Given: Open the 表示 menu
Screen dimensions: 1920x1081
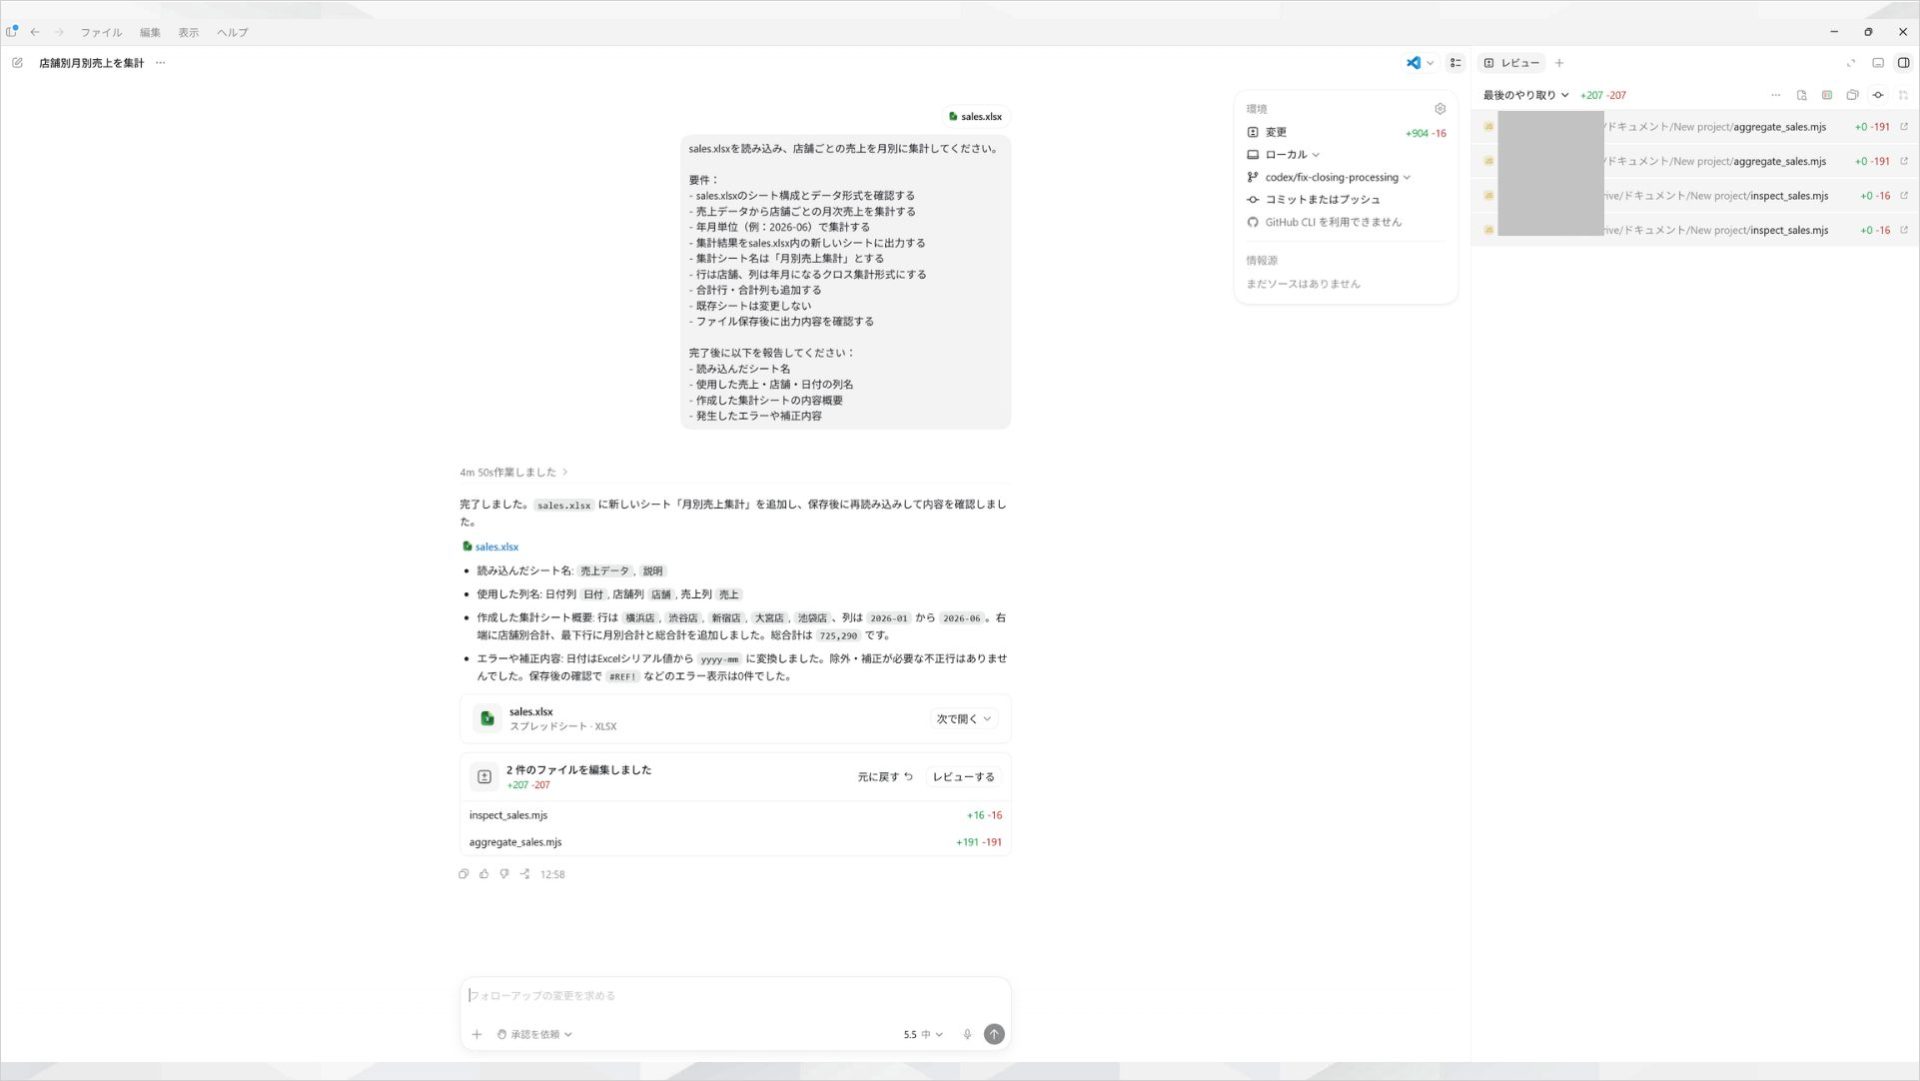Looking at the screenshot, I should [x=188, y=32].
